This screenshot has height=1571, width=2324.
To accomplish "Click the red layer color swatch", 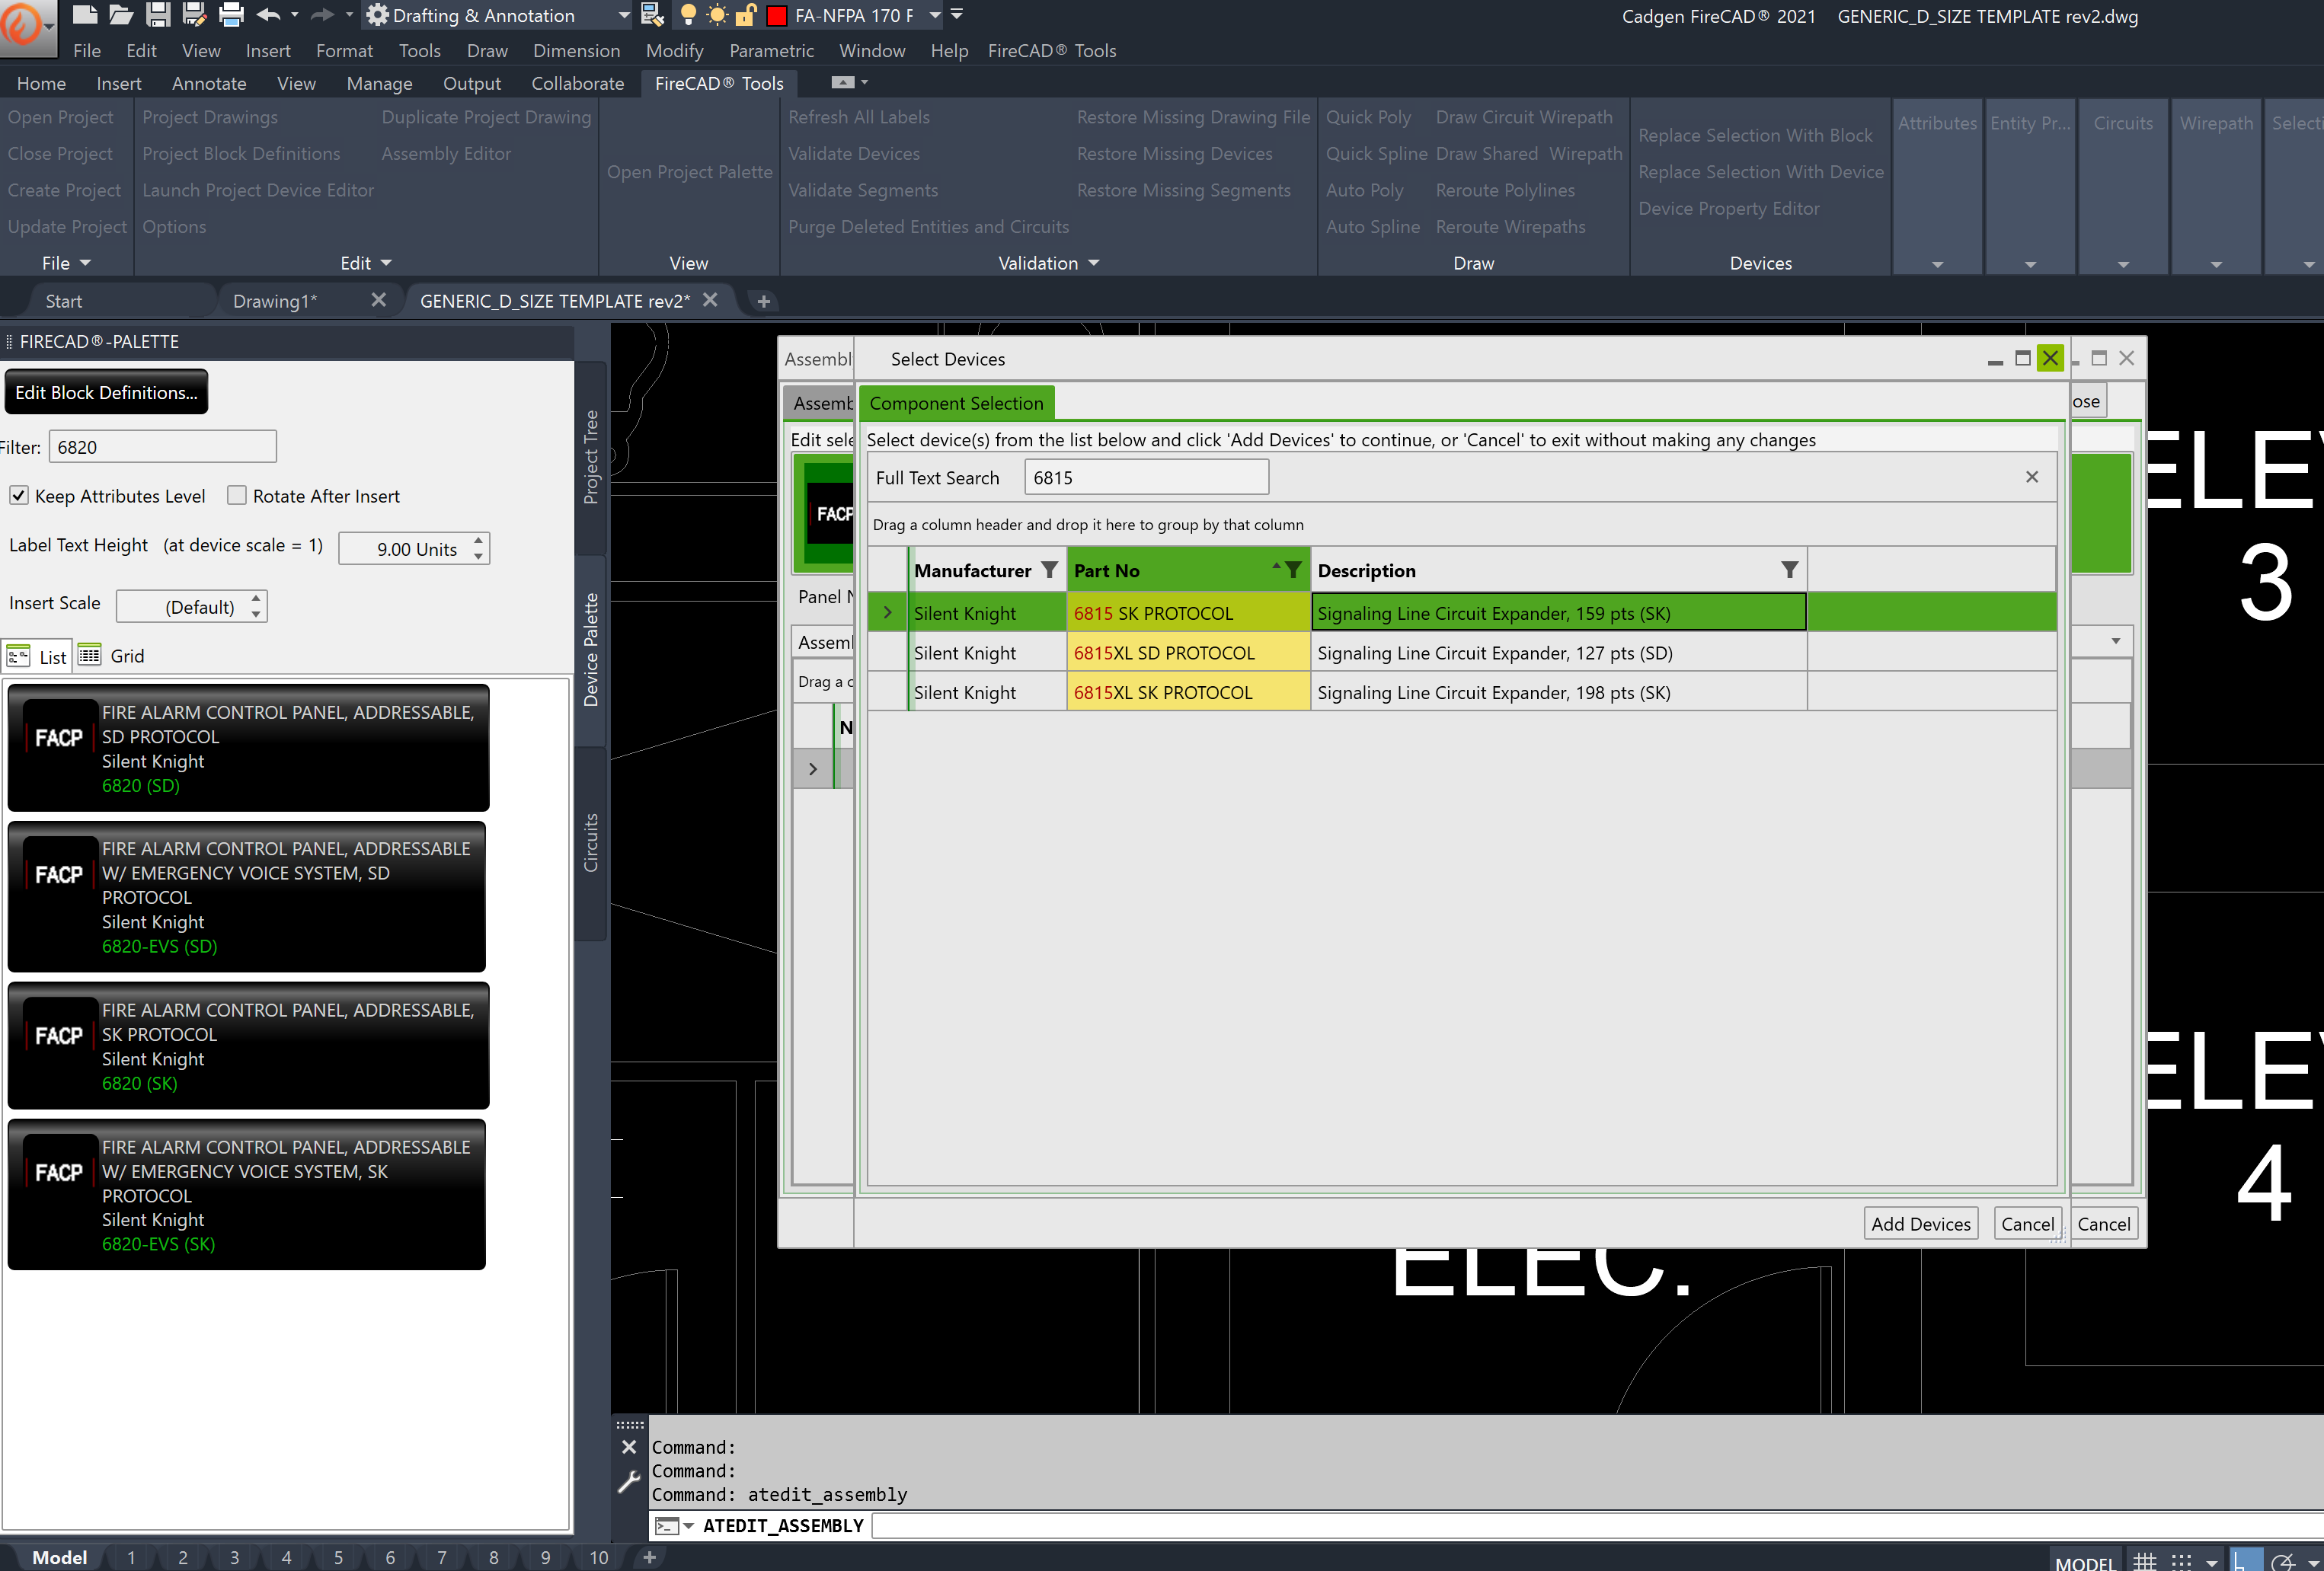I will click(x=776, y=16).
